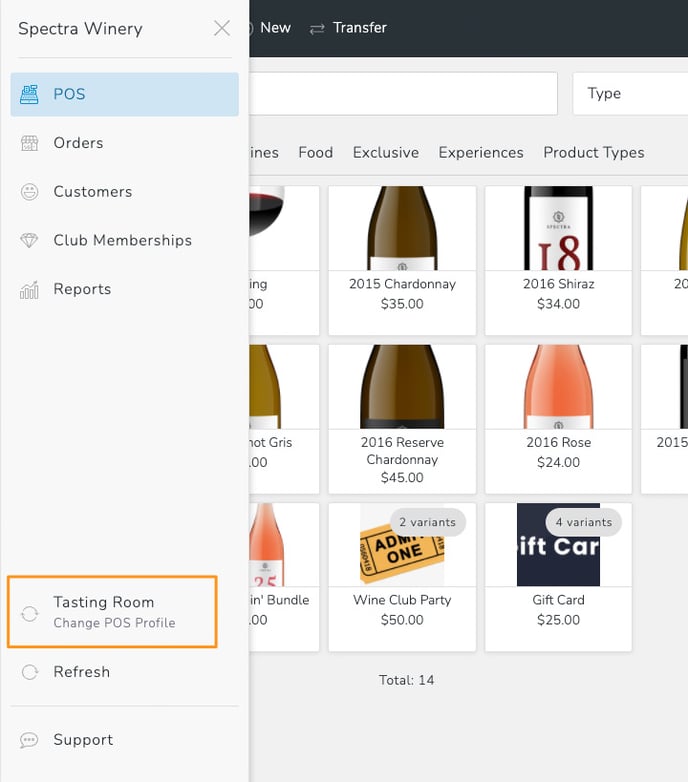Screen dimensions: 688x782
Task: Switch to the Product Types tab
Action: [594, 153]
